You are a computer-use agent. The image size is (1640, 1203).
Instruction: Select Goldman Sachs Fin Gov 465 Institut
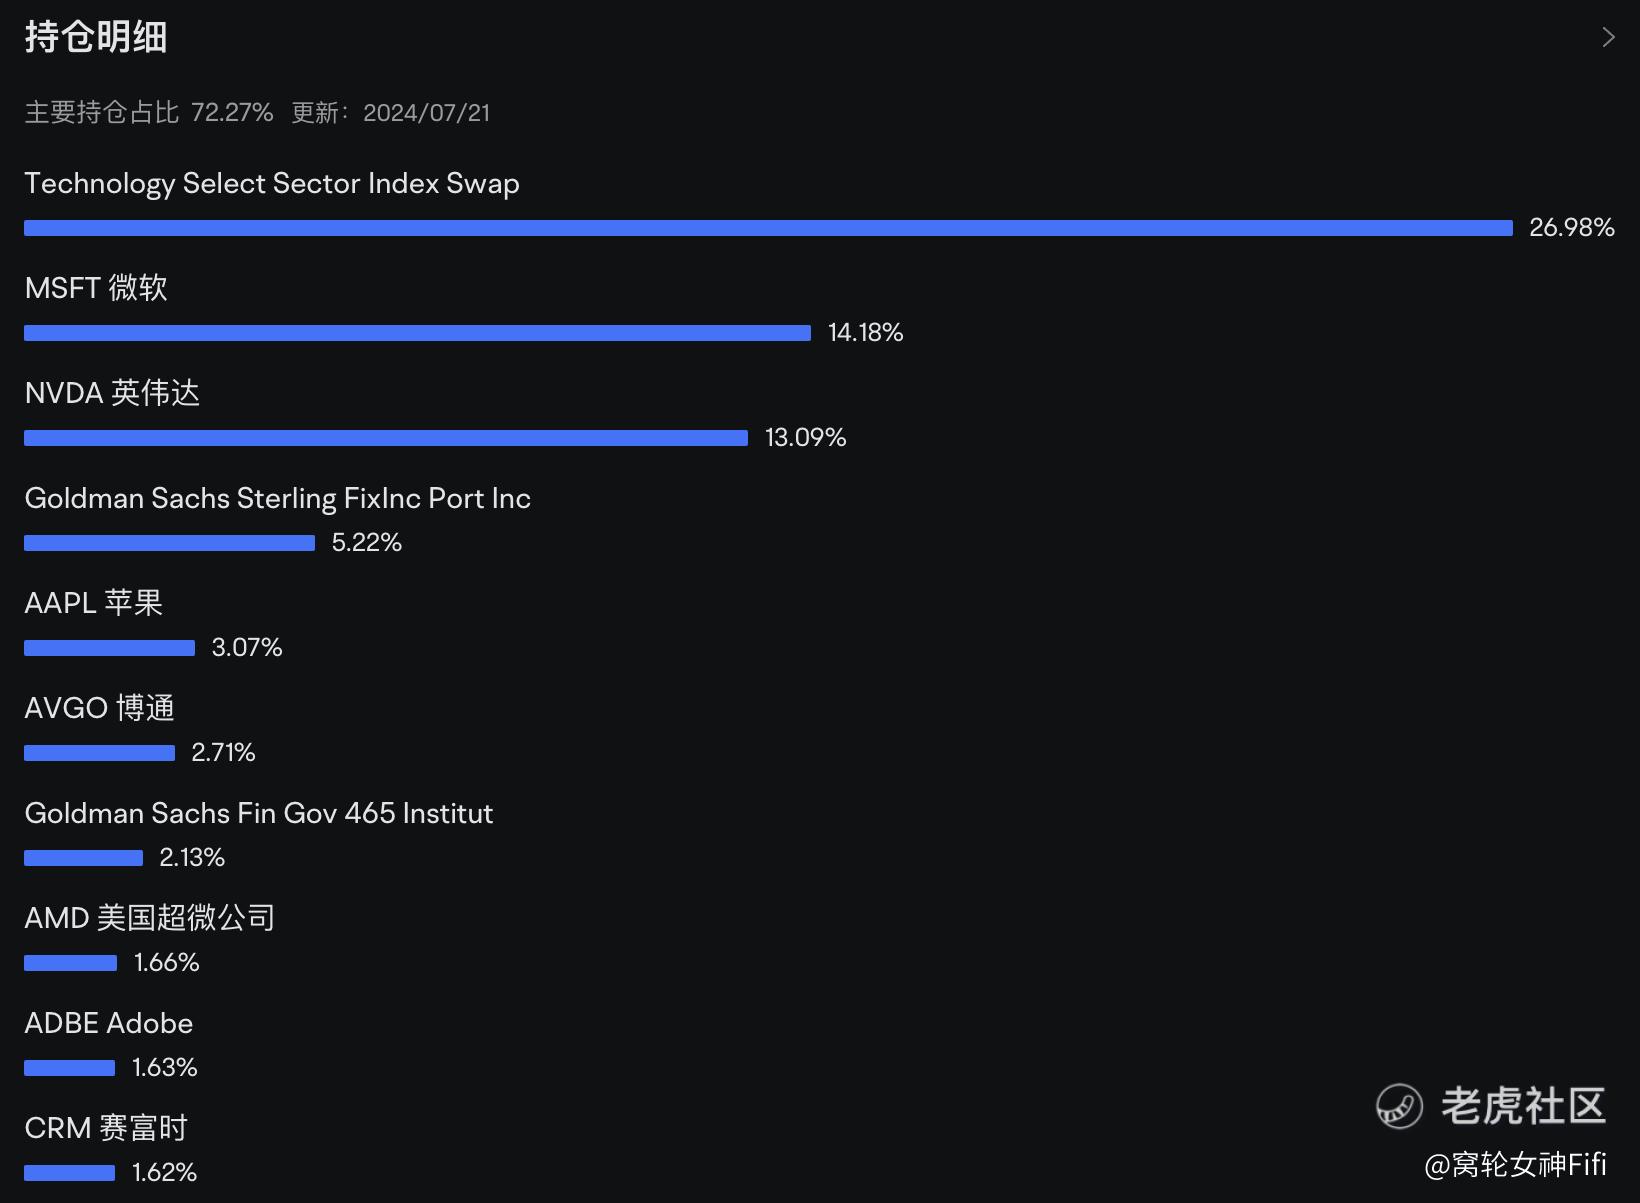258,814
